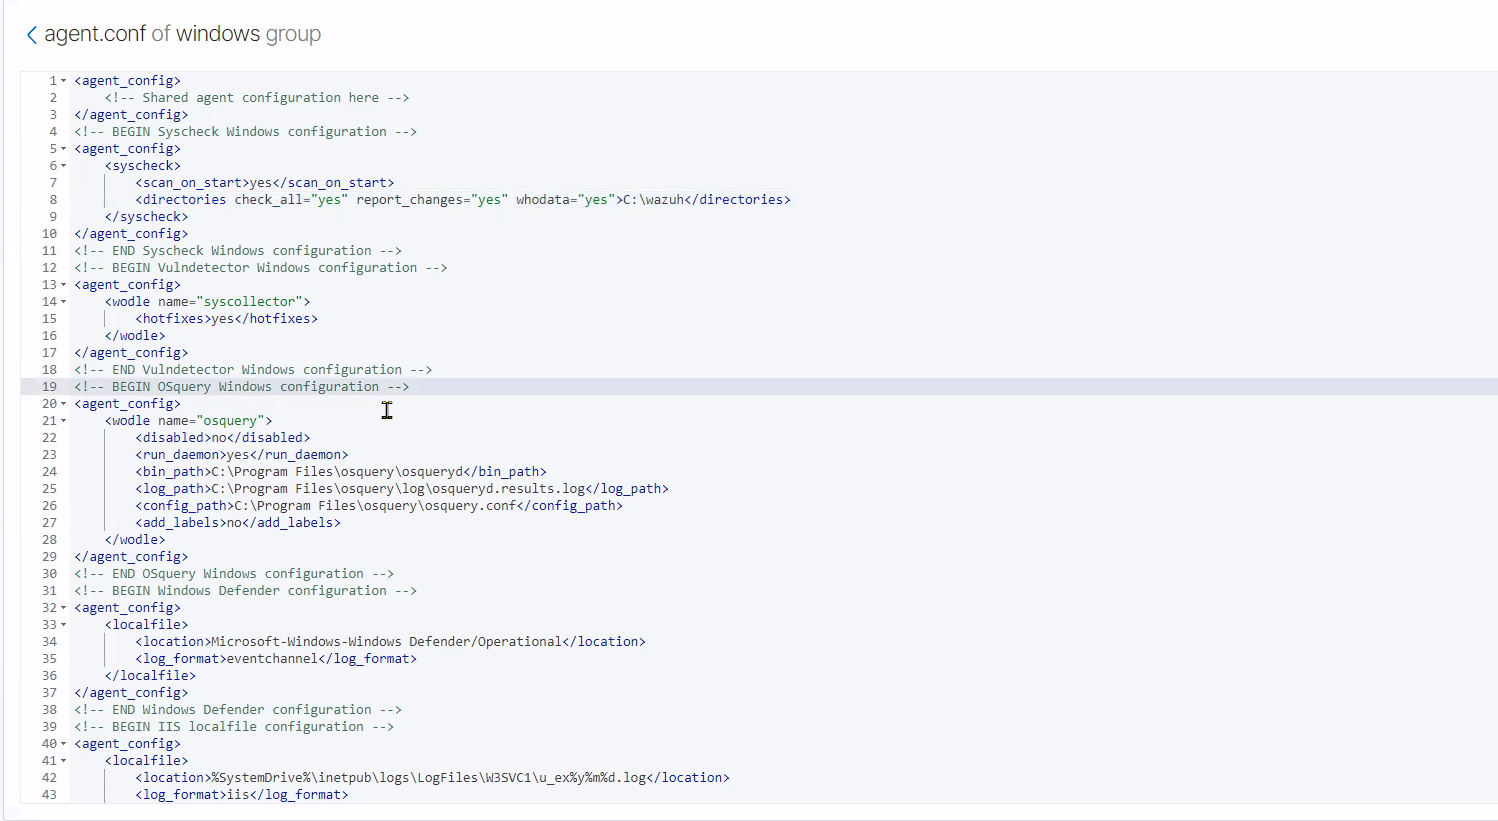This screenshot has width=1498, height=821.
Task: Click line number 37 in the gutter
Action: pos(49,692)
